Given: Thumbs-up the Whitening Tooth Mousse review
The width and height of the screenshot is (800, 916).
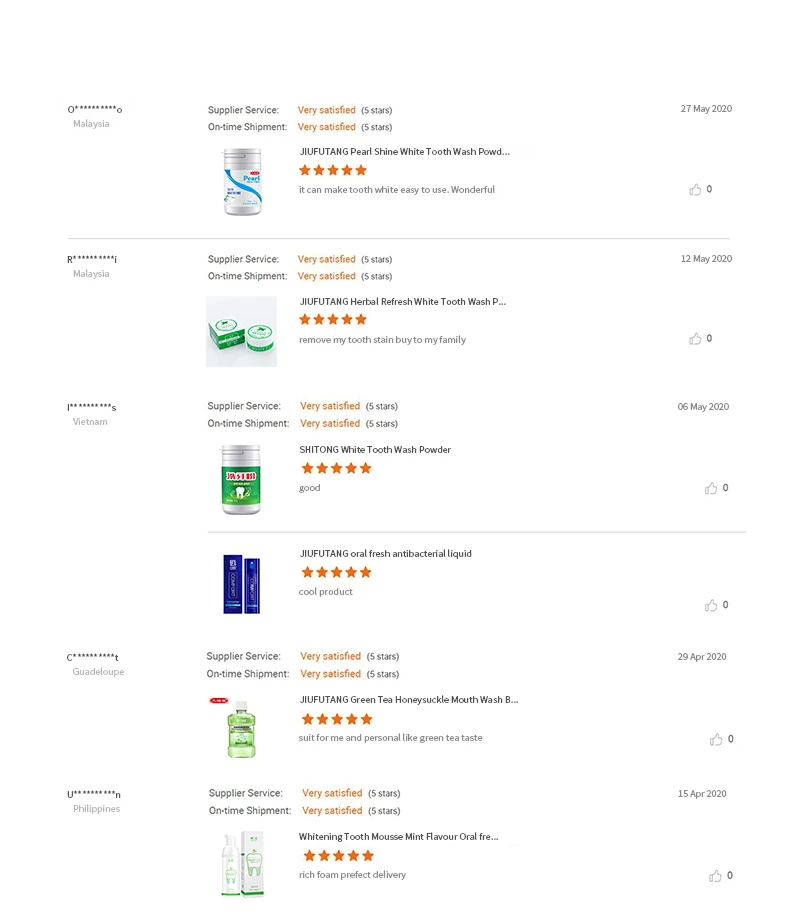Looking at the screenshot, I should (715, 876).
